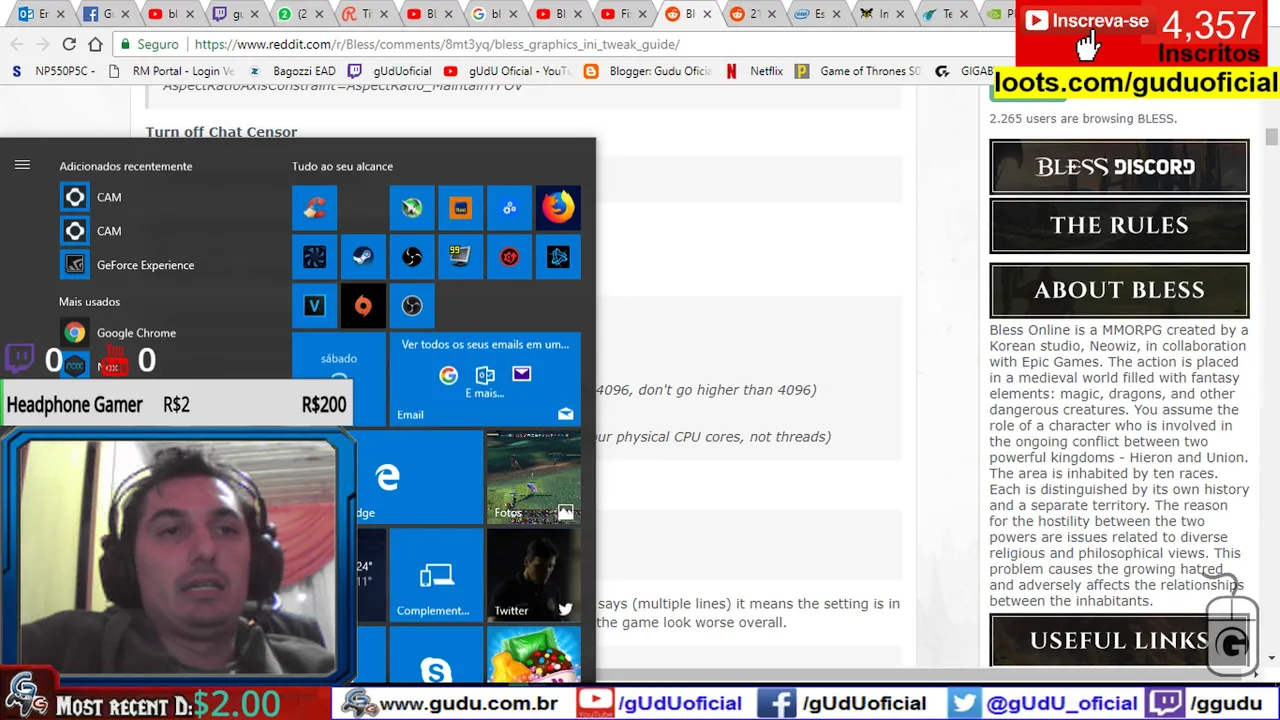The height and width of the screenshot is (720, 1280).
Task: Open the blue fan tile
Action: (x=314, y=257)
